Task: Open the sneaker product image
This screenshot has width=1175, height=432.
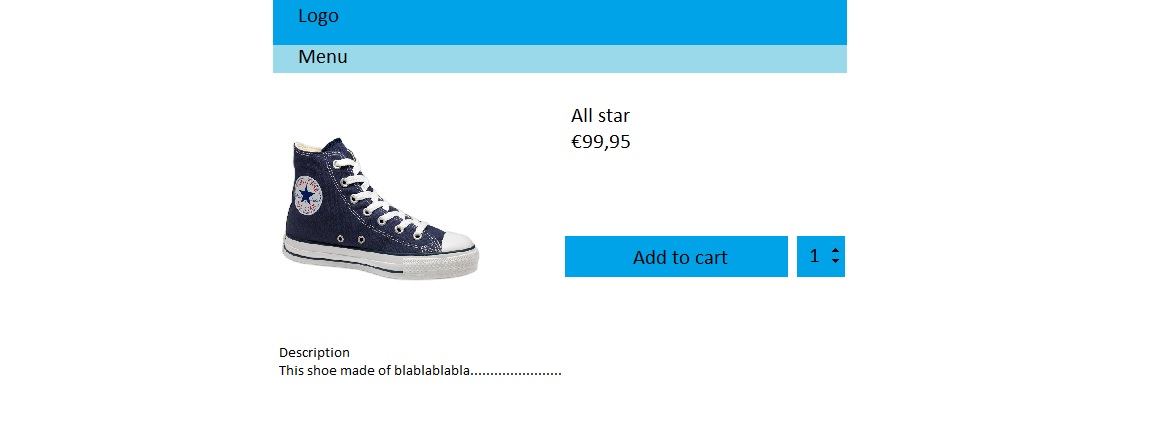Action: [x=381, y=208]
